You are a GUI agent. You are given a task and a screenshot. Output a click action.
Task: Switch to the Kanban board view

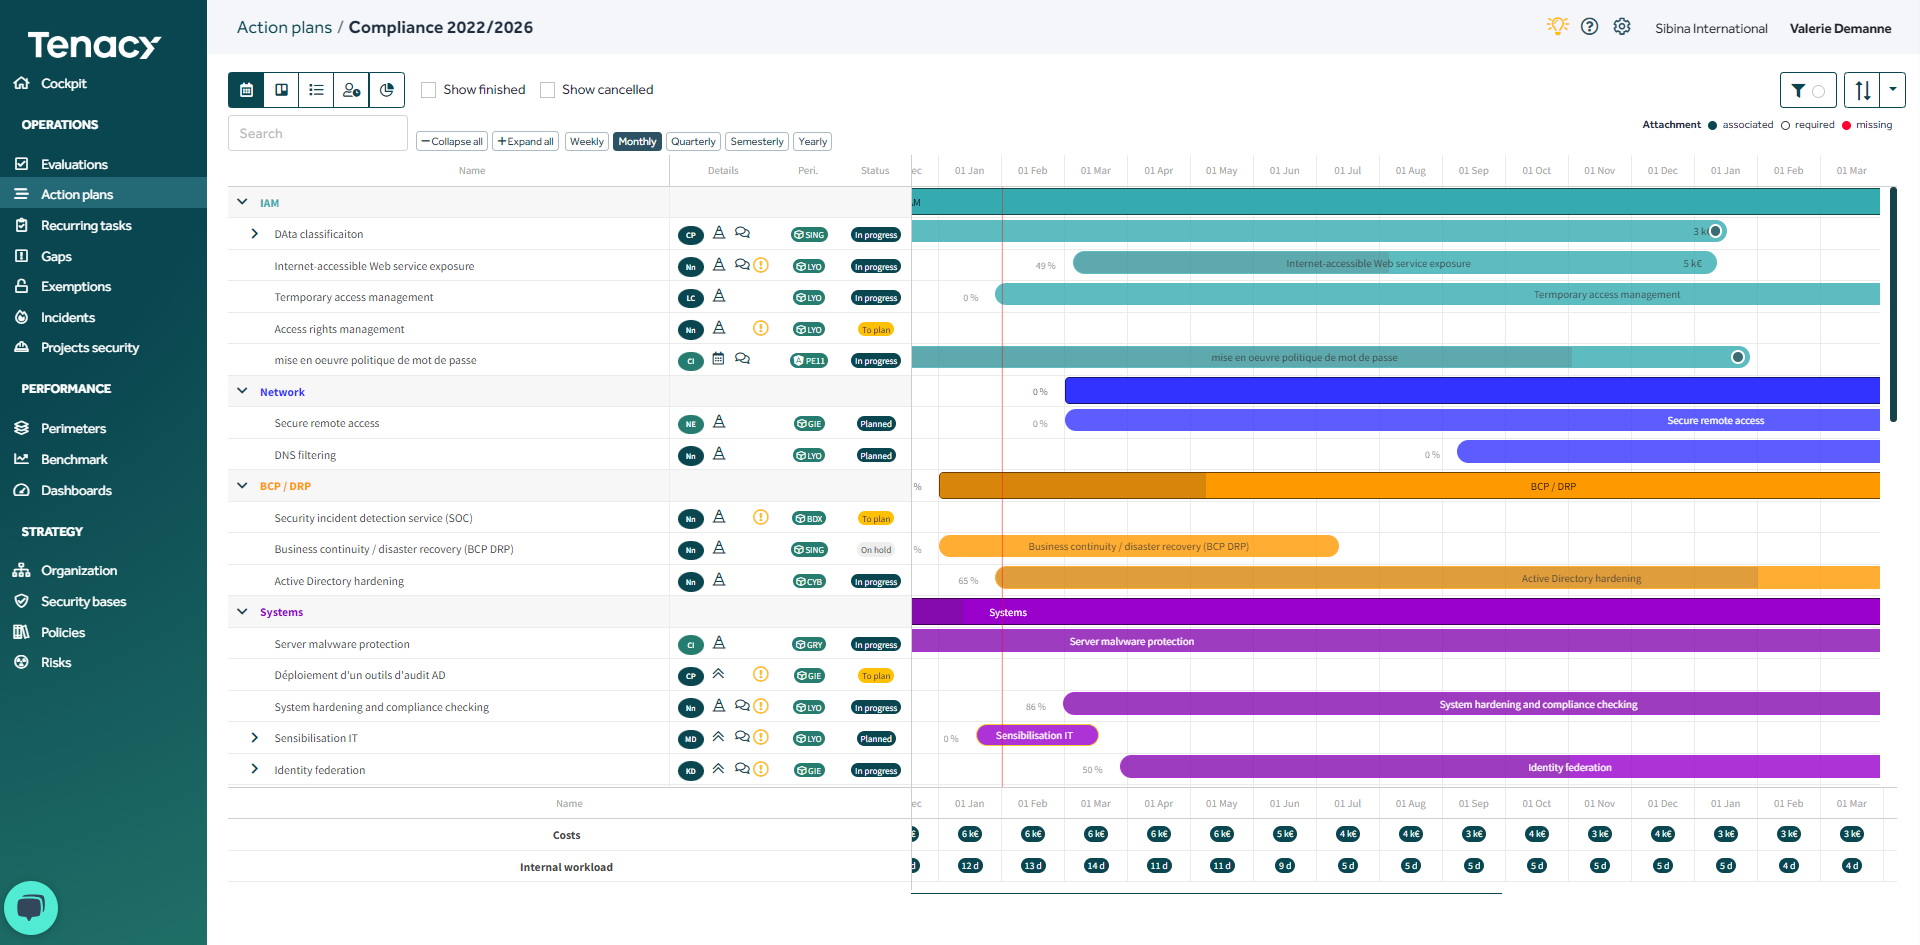(281, 90)
